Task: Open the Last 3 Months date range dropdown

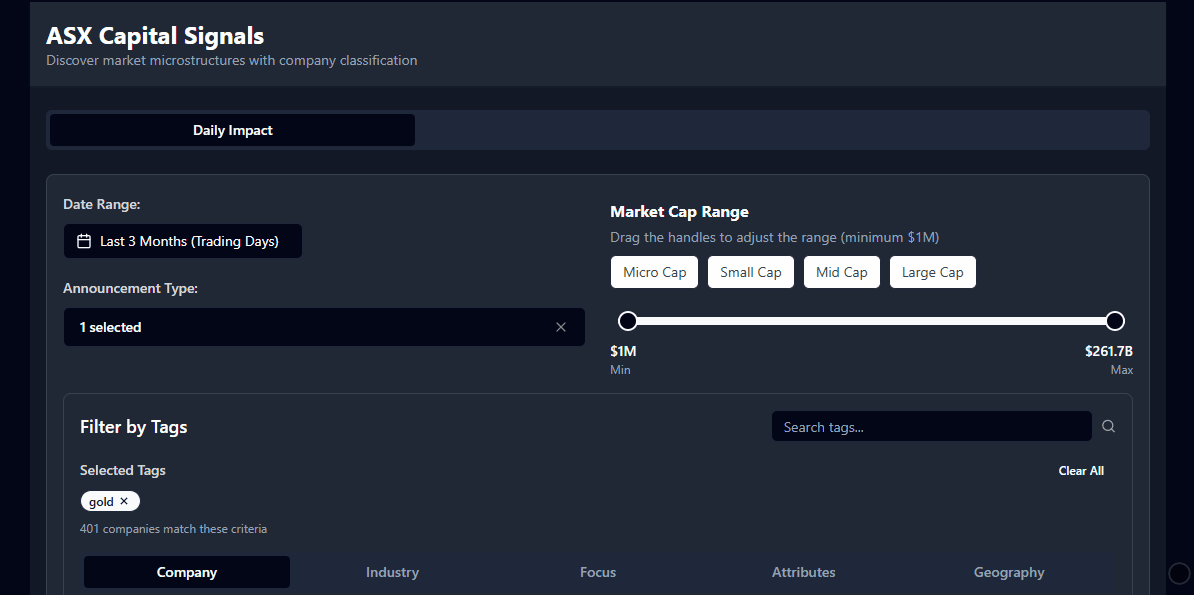Action: pos(183,242)
